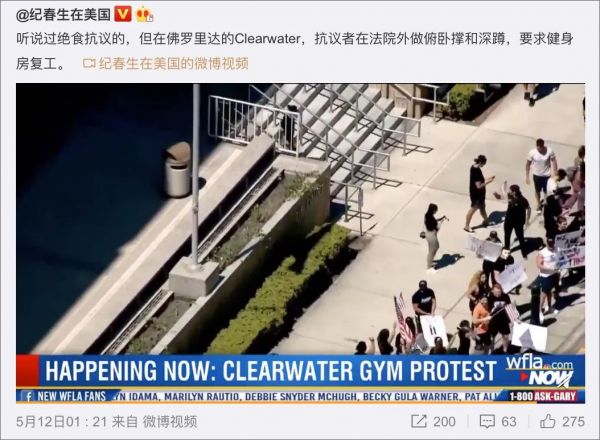The image size is (600, 440).
Task: Like the post with thumbs-up icon
Action: (548, 421)
